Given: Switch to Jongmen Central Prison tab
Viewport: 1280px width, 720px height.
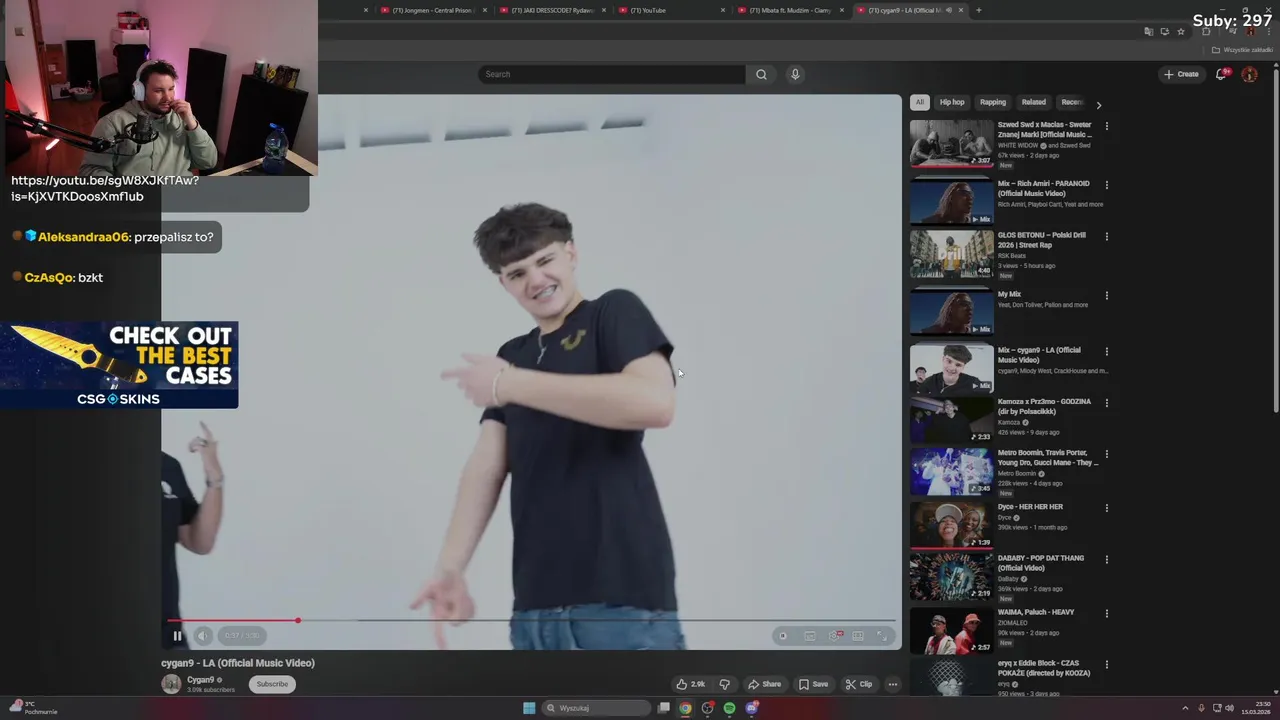Looking at the screenshot, I should [x=431, y=10].
